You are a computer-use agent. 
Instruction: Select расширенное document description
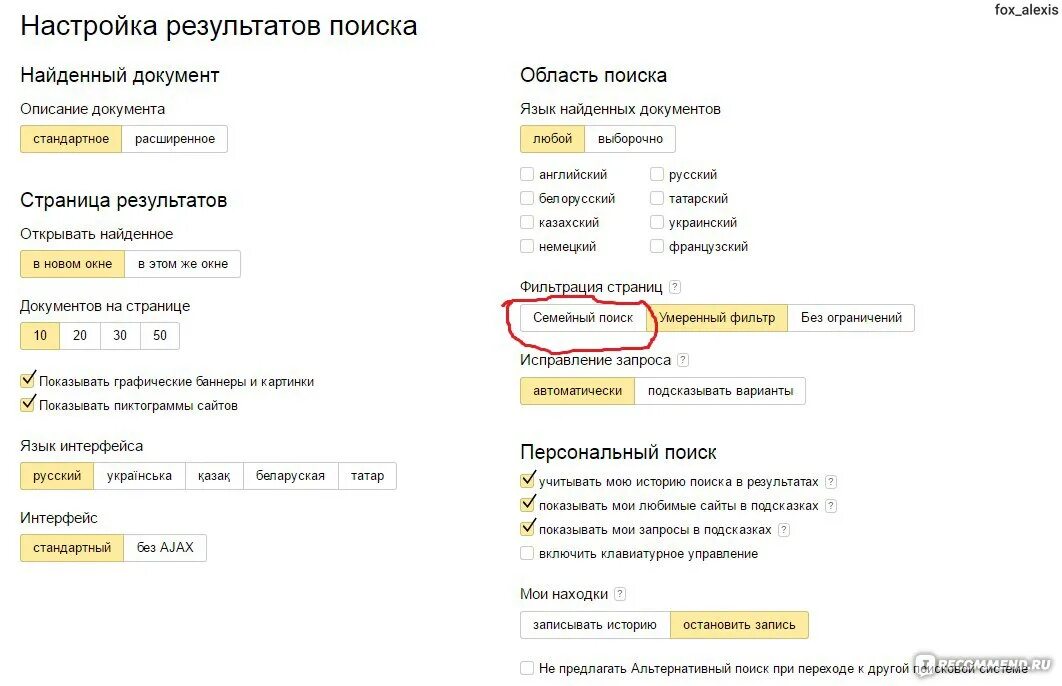(175, 139)
